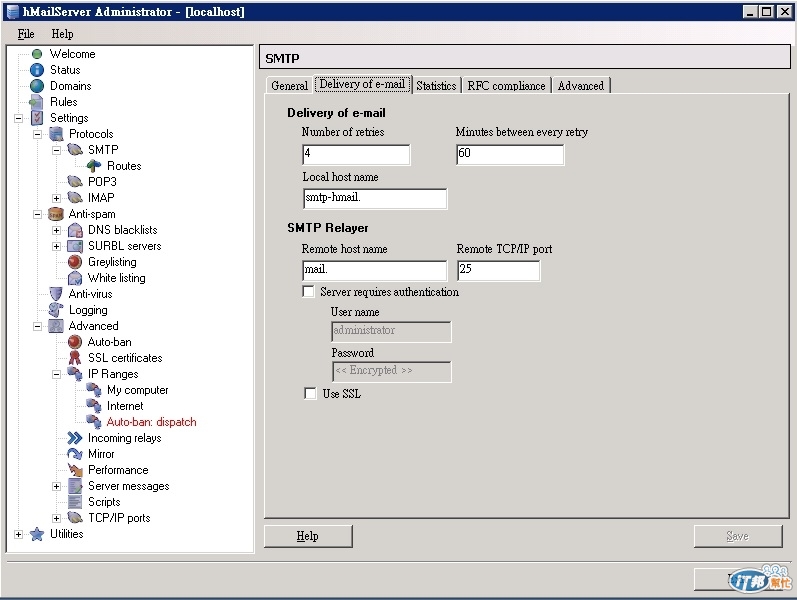This screenshot has width=797, height=600.
Task: Click the Anti-virus shield icon
Action: tap(56, 294)
